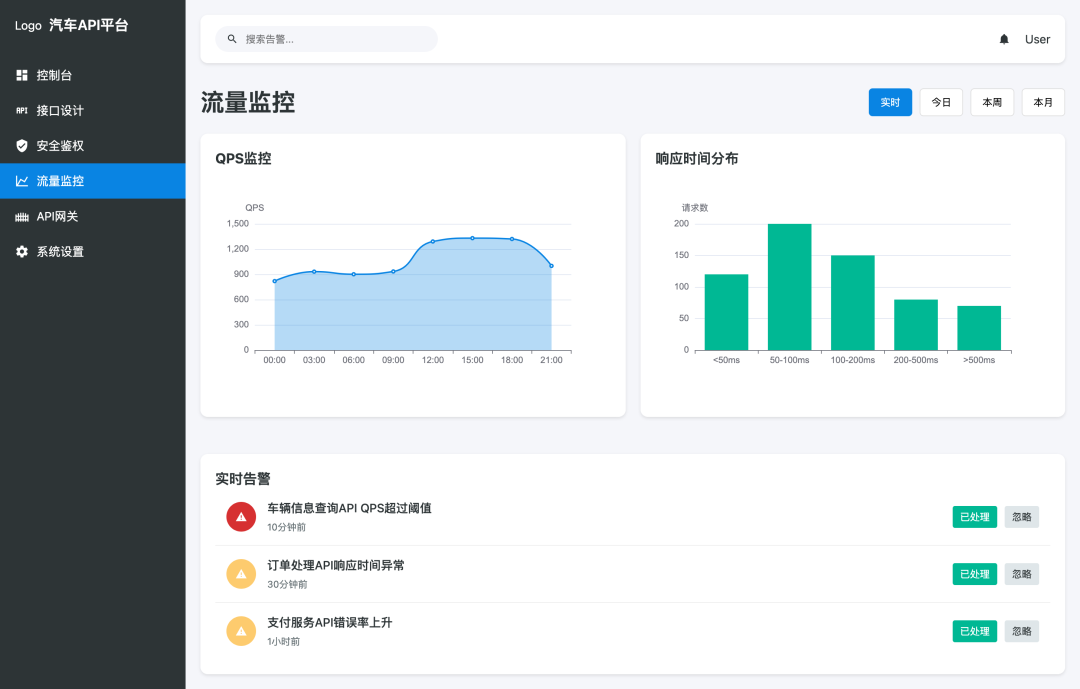Click the gear icon beside 系统设置
Image resolution: width=1080 pixels, height=689 pixels.
tap(22, 252)
